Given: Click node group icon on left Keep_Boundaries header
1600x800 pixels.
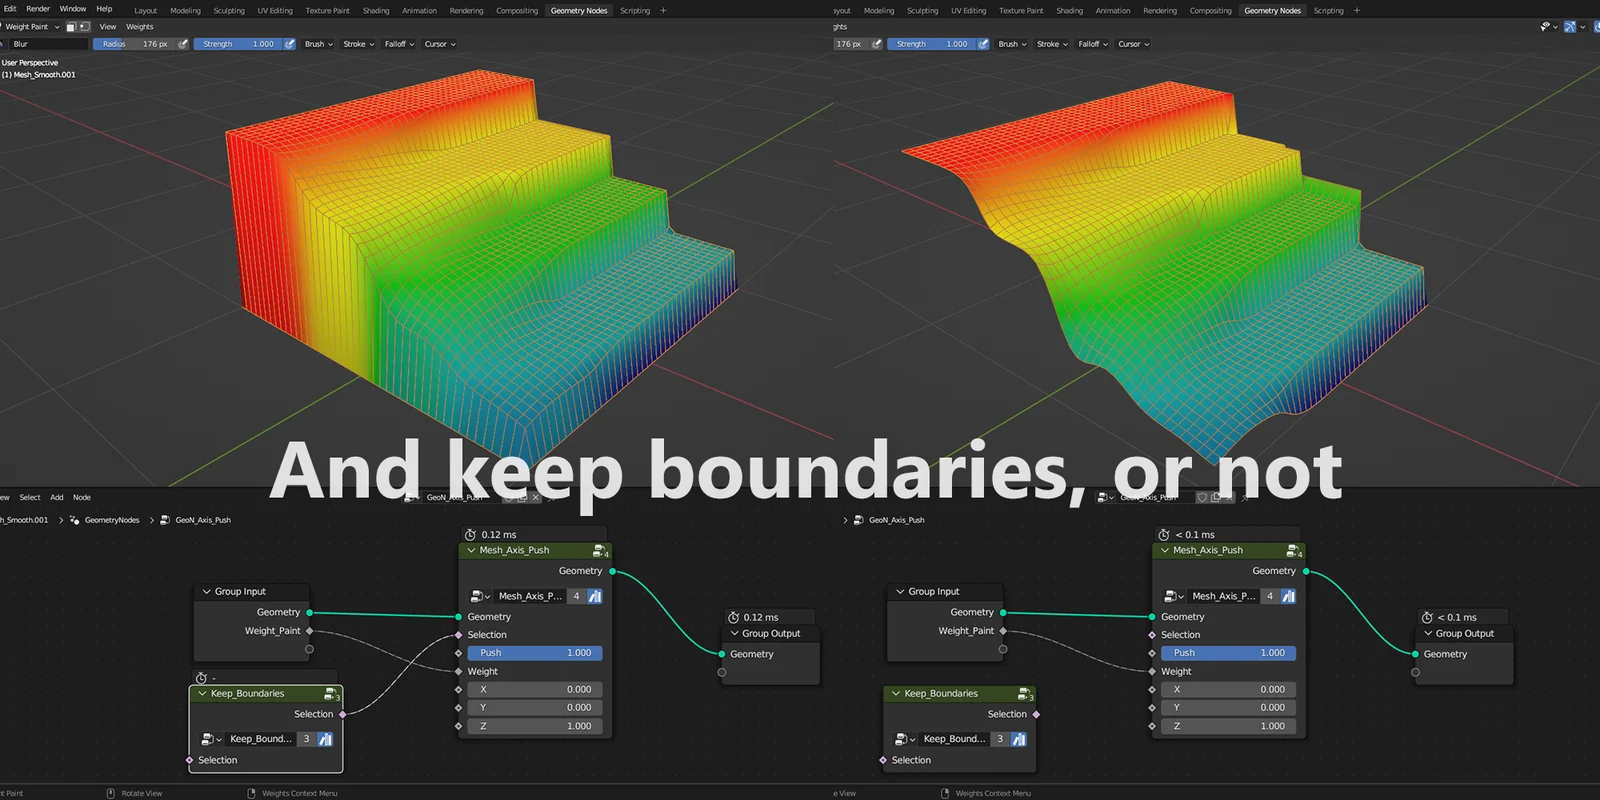Looking at the screenshot, I should (331, 694).
